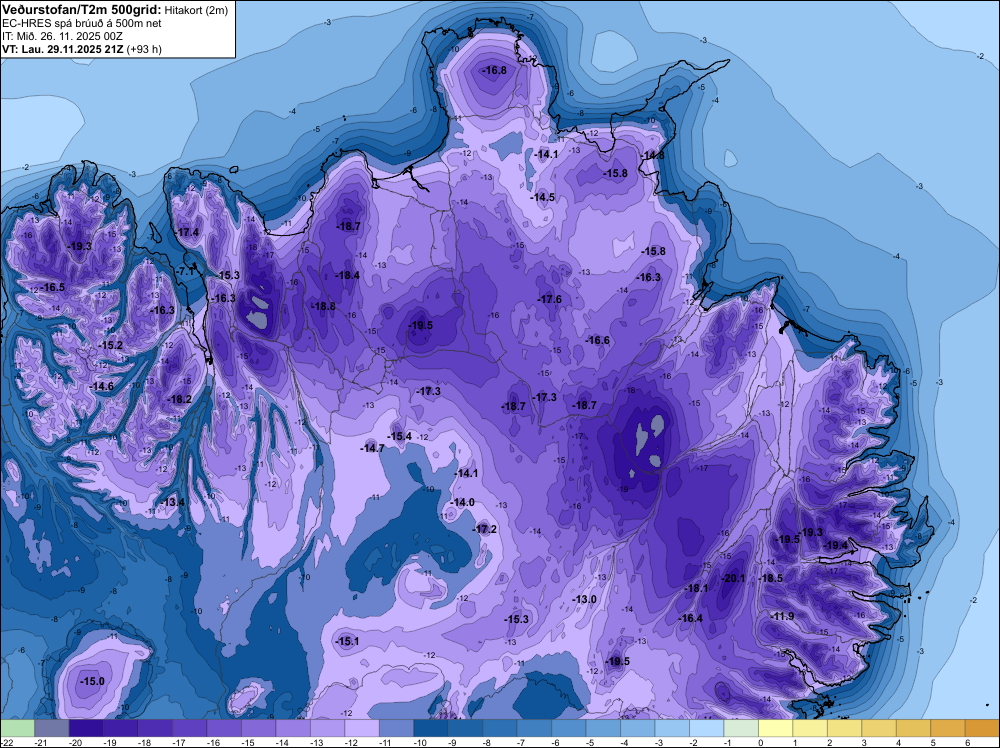
Task: Select the -18.1 temperature label
Action: coord(696,589)
